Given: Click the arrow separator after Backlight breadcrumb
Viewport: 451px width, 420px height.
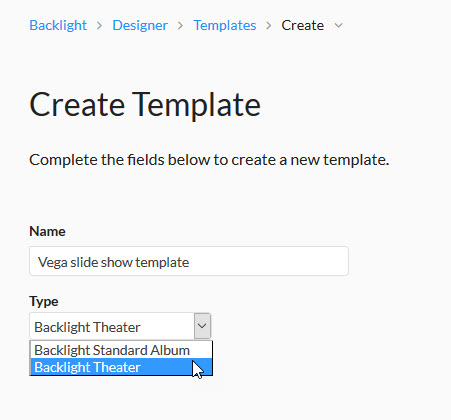Looking at the screenshot, I should (x=99, y=25).
